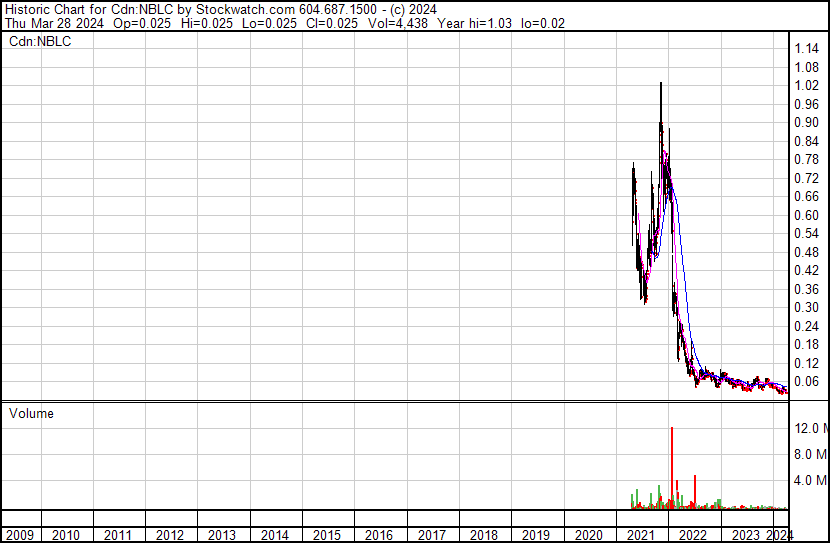The width and height of the screenshot is (830, 543).
Task: Click the 1.14 price axis label
Action: click(x=806, y=49)
